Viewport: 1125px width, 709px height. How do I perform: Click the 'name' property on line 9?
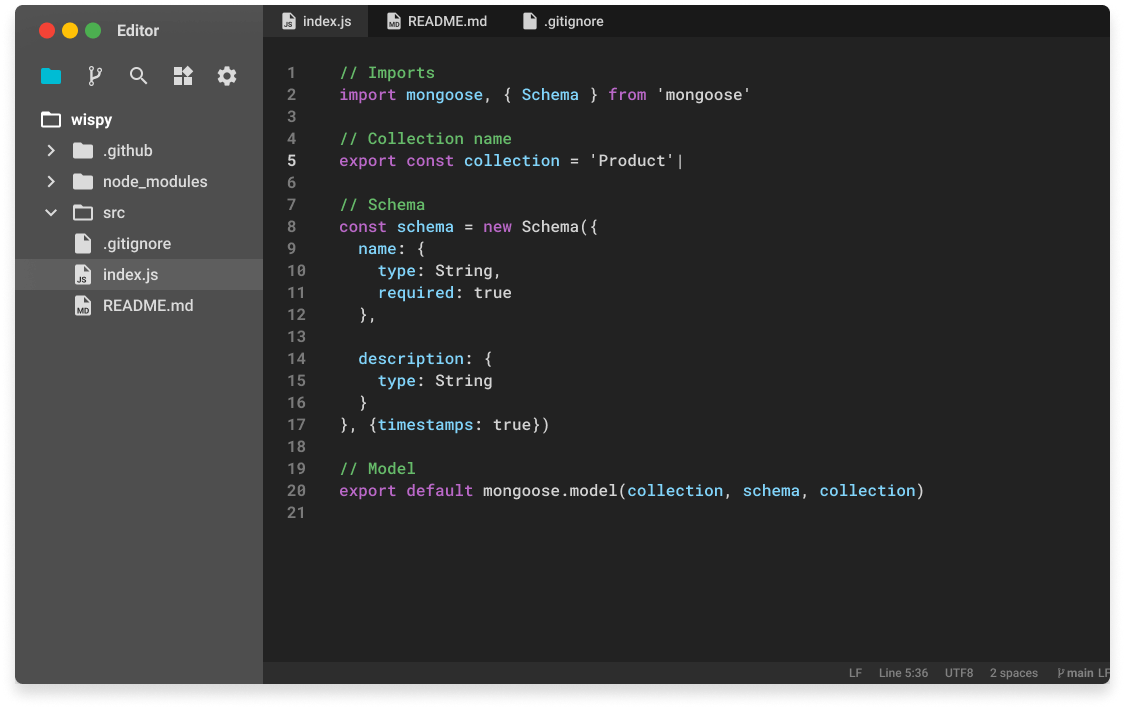pyautogui.click(x=377, y=249)
